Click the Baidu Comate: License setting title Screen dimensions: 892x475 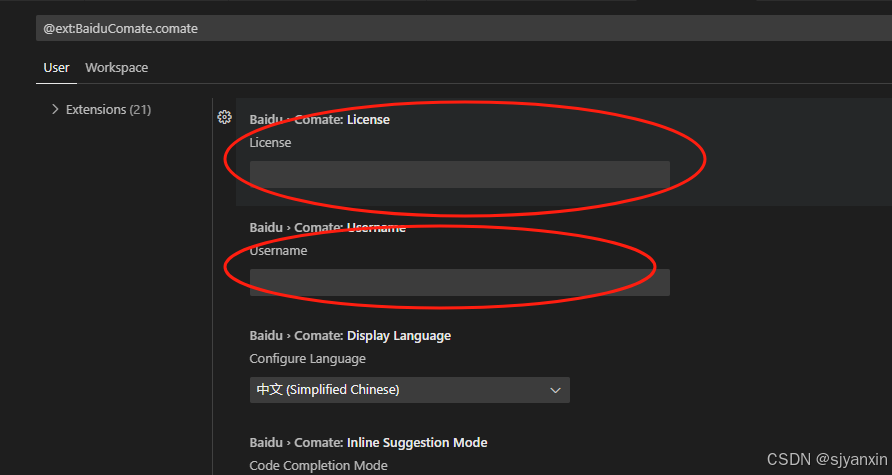(320, 119)
